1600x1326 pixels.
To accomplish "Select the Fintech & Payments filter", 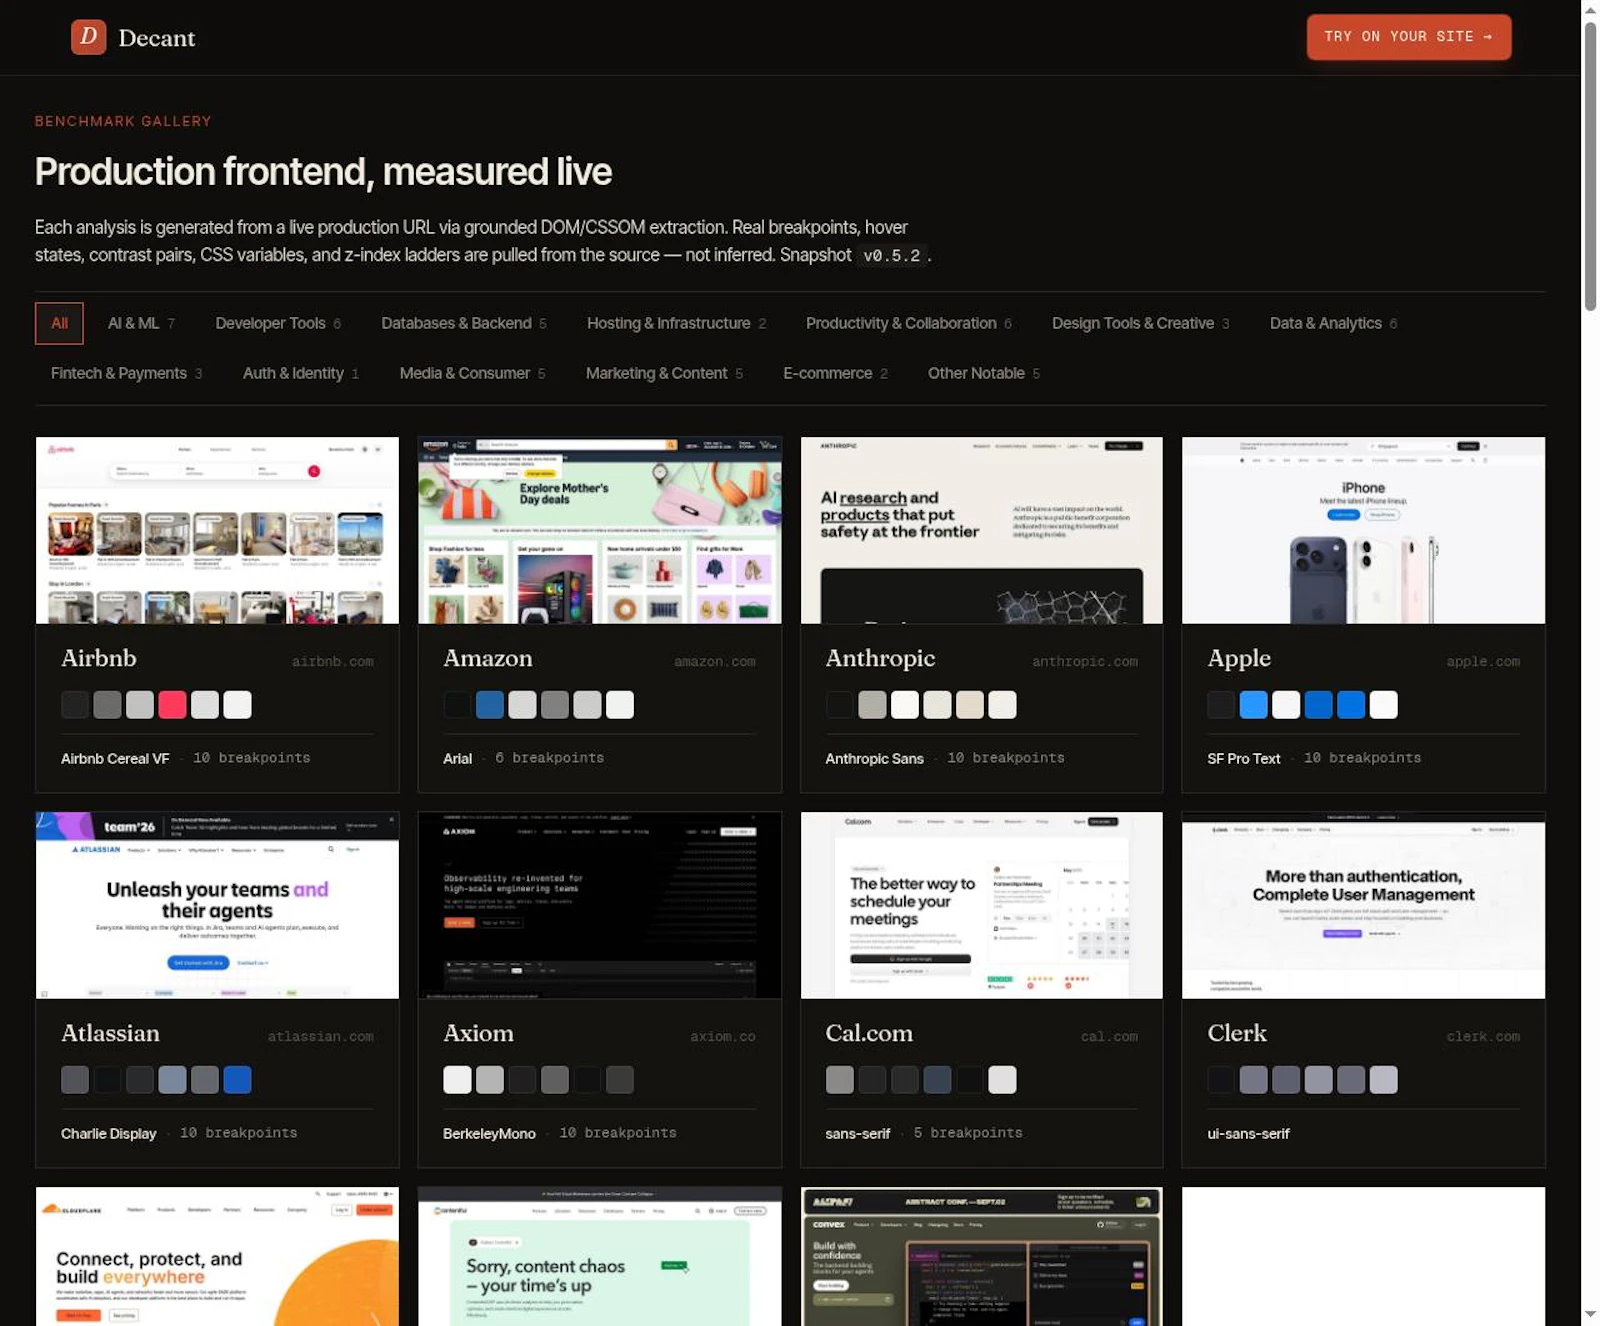I will point(126,373).
